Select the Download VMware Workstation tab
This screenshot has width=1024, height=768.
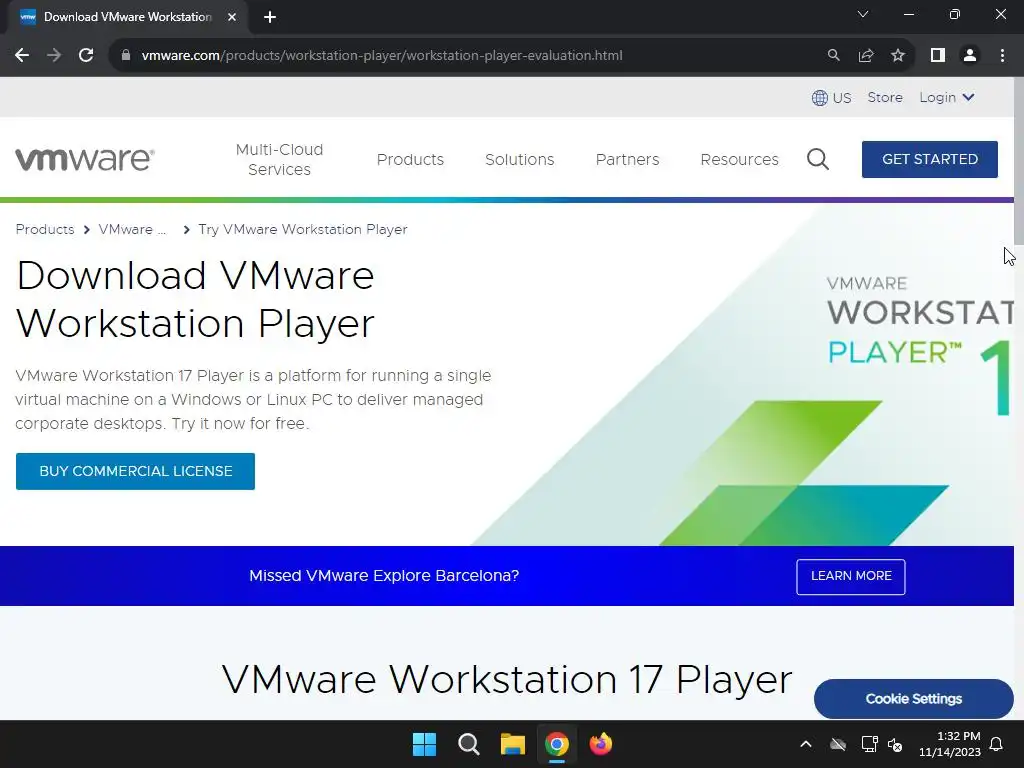[x=127, y=17]
